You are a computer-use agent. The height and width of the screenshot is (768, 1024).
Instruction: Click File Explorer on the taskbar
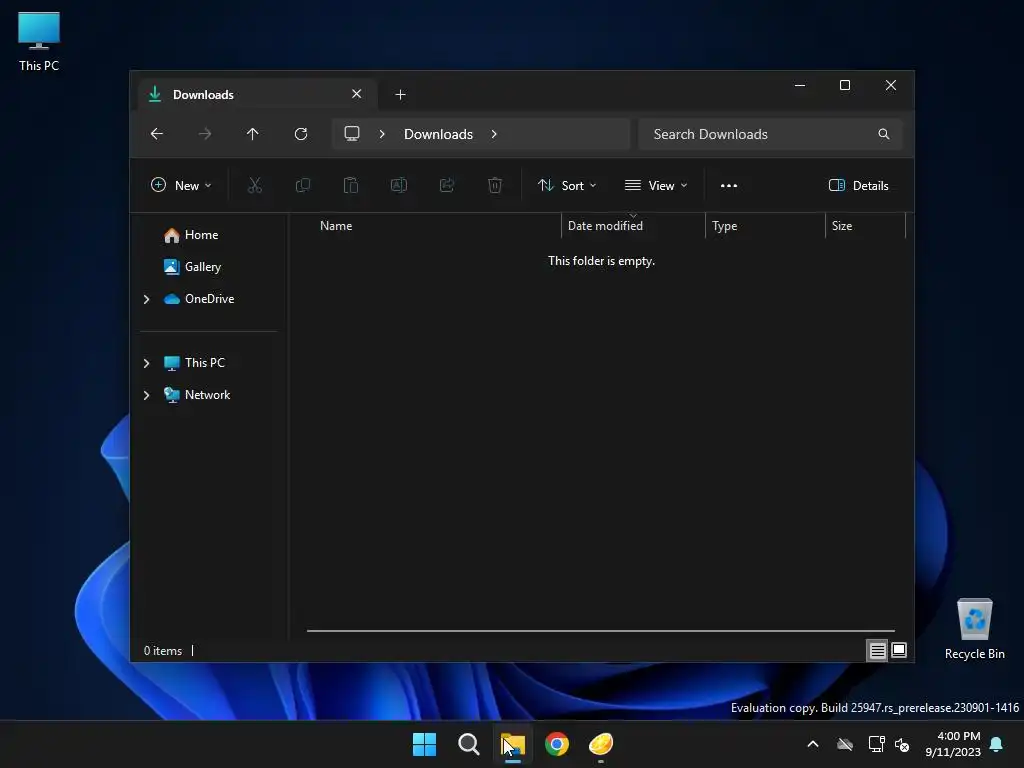click(513, 744)
